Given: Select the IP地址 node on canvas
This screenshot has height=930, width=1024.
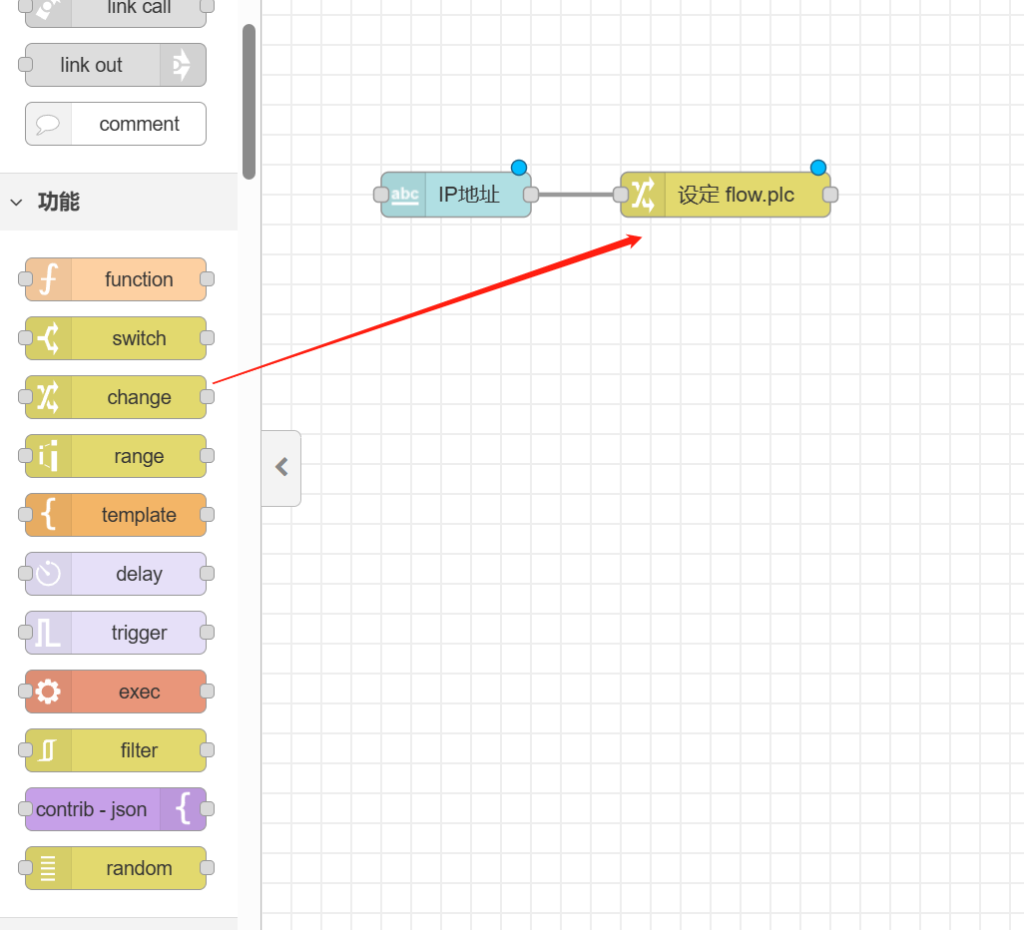Looking at the screenshot, I should pyautogui.click(x=468, y=195).
